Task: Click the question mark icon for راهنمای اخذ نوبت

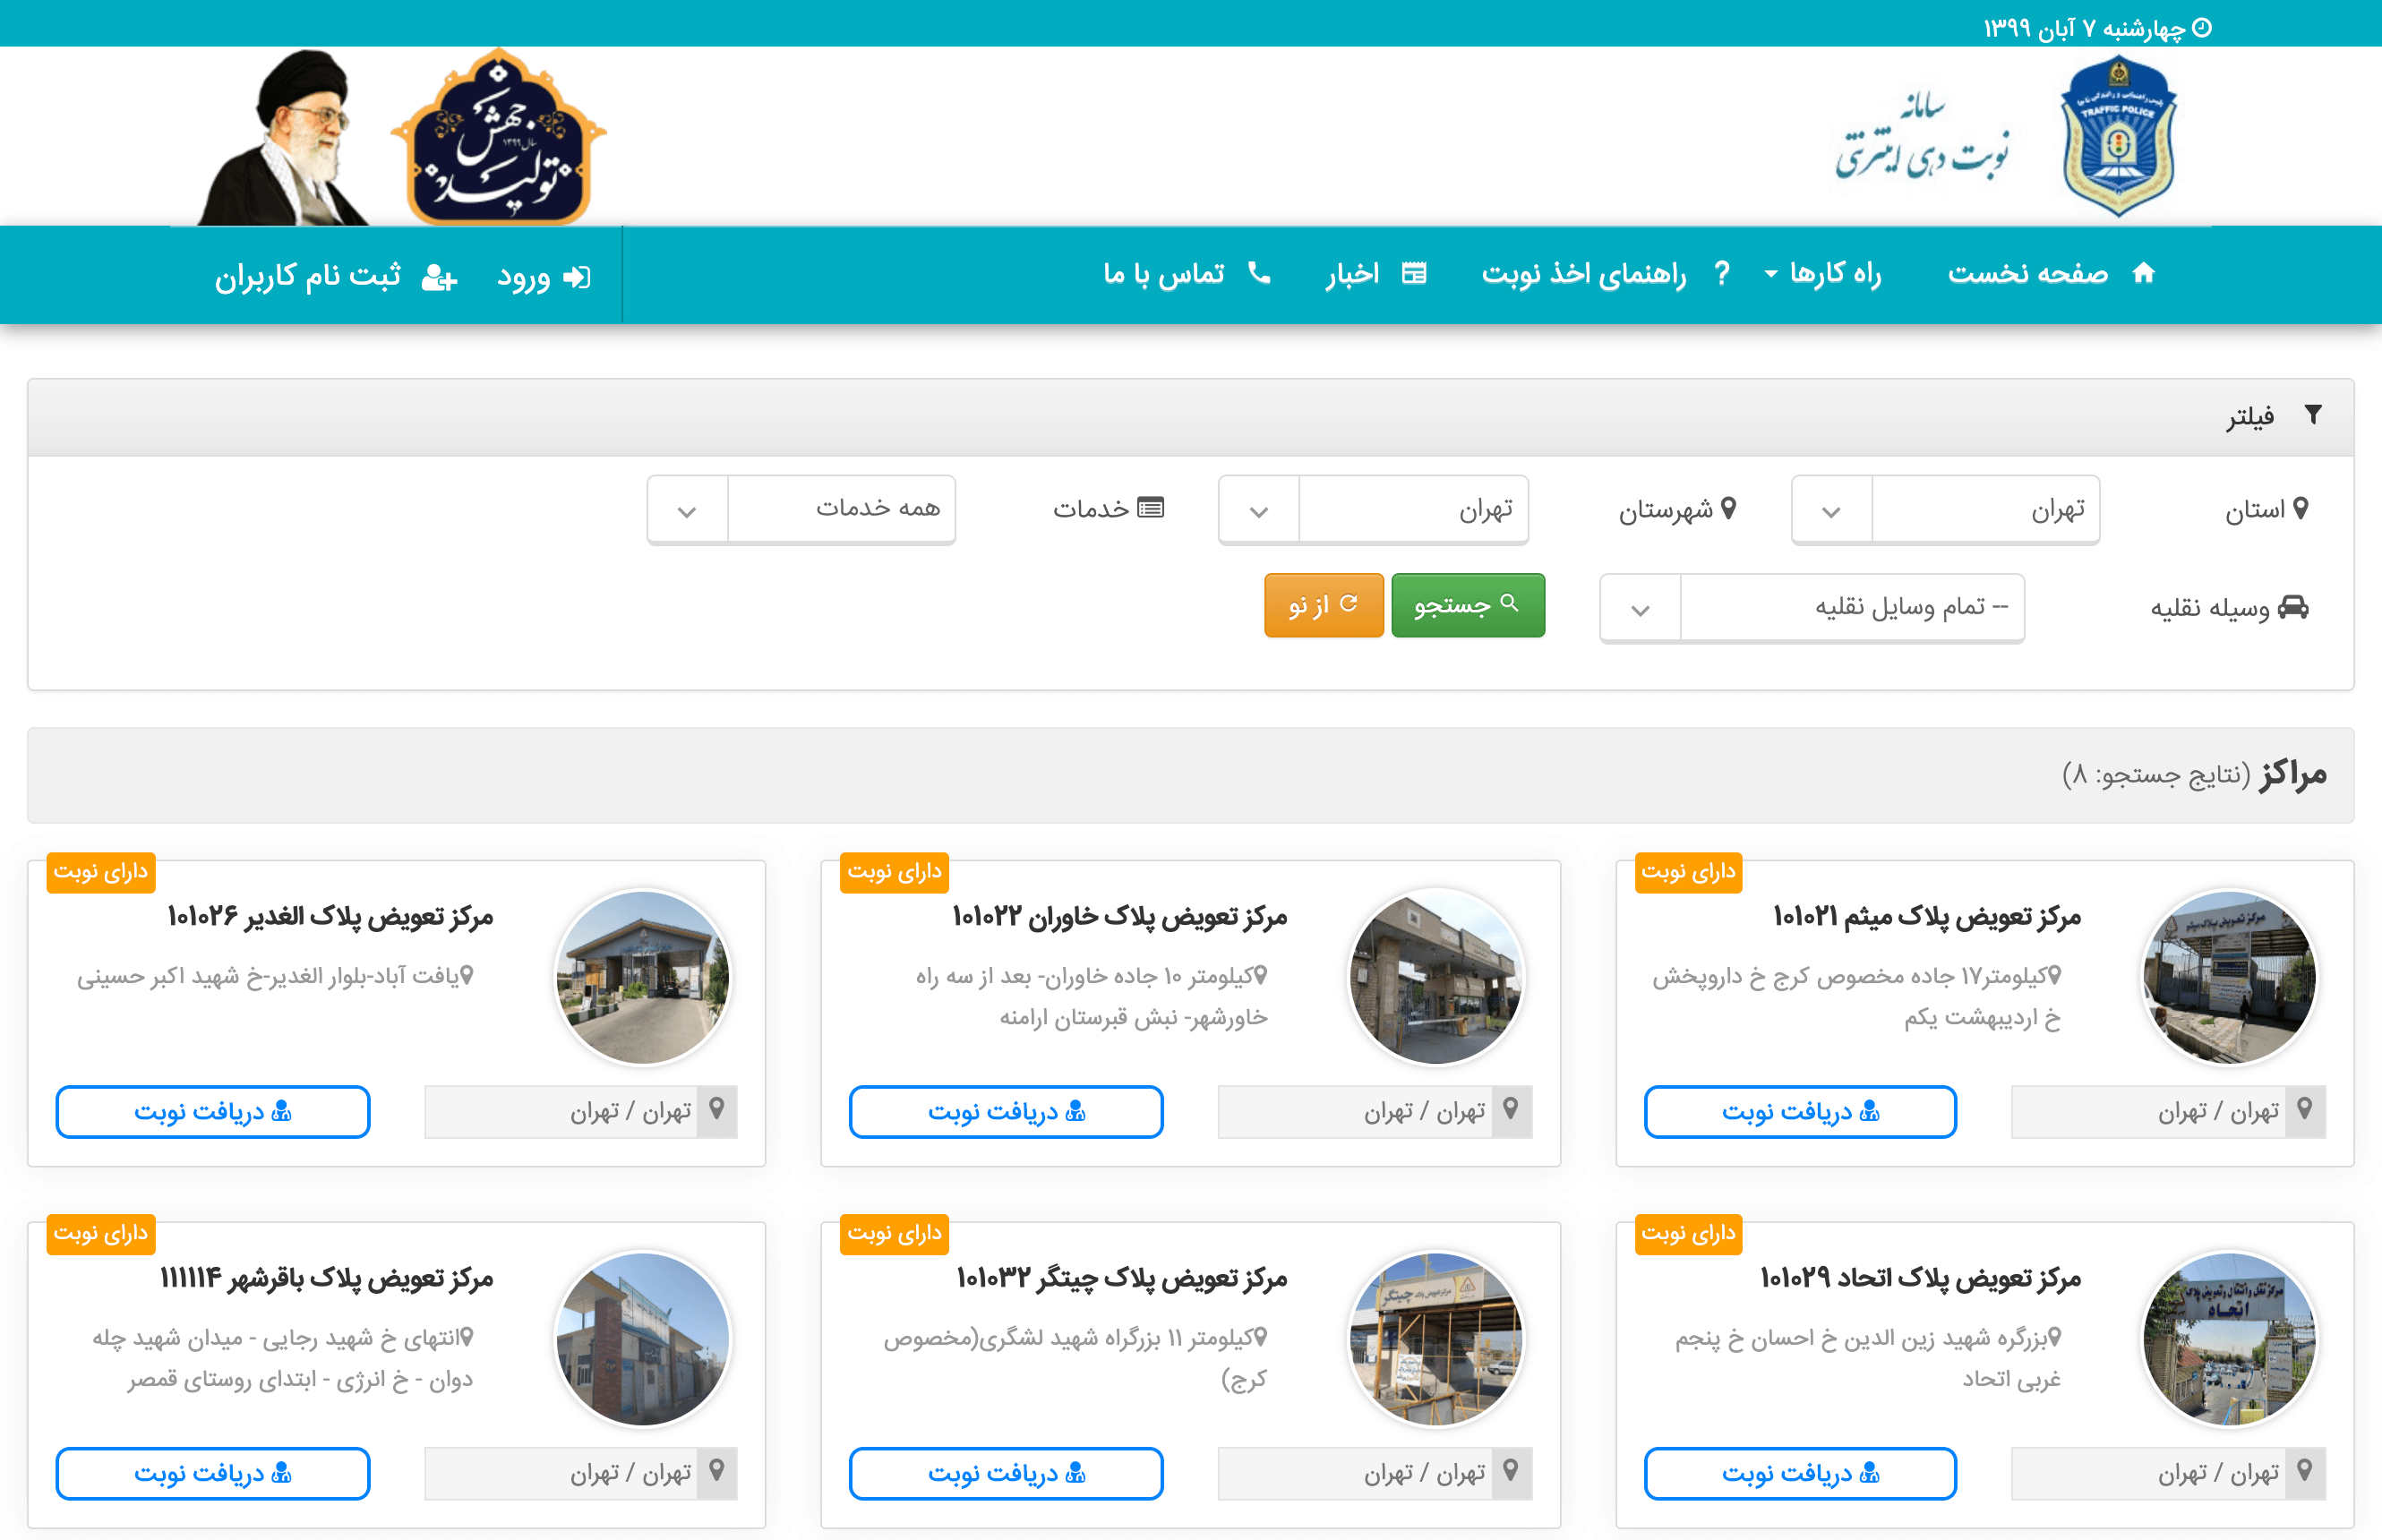Action: [x=1722, y=273]
